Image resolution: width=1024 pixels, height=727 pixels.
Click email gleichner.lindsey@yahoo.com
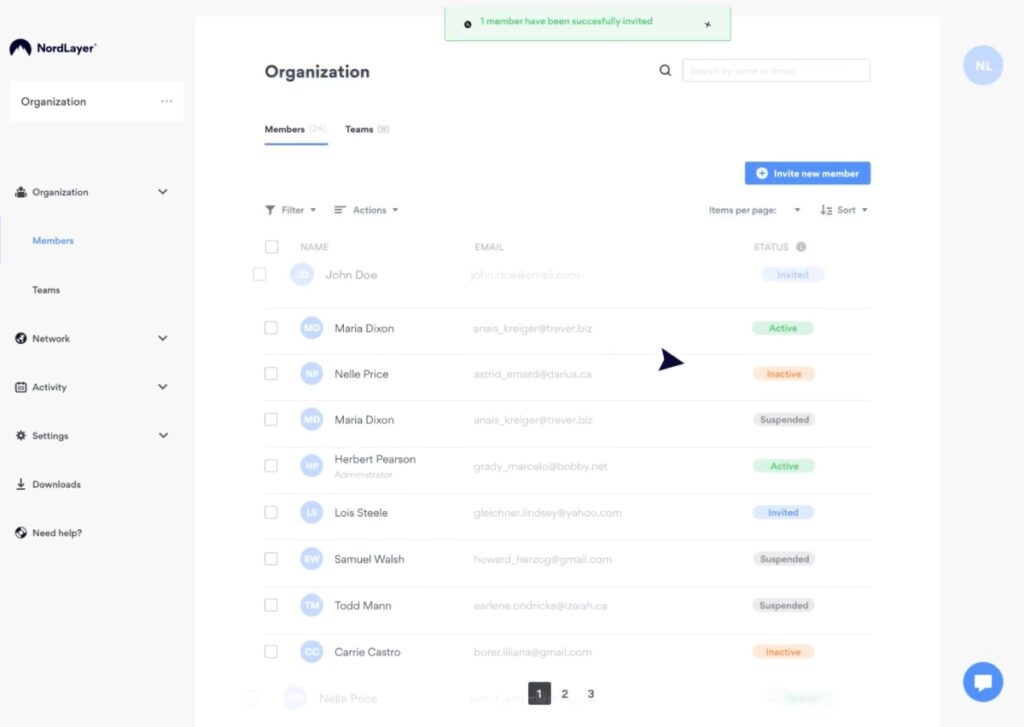547,513
